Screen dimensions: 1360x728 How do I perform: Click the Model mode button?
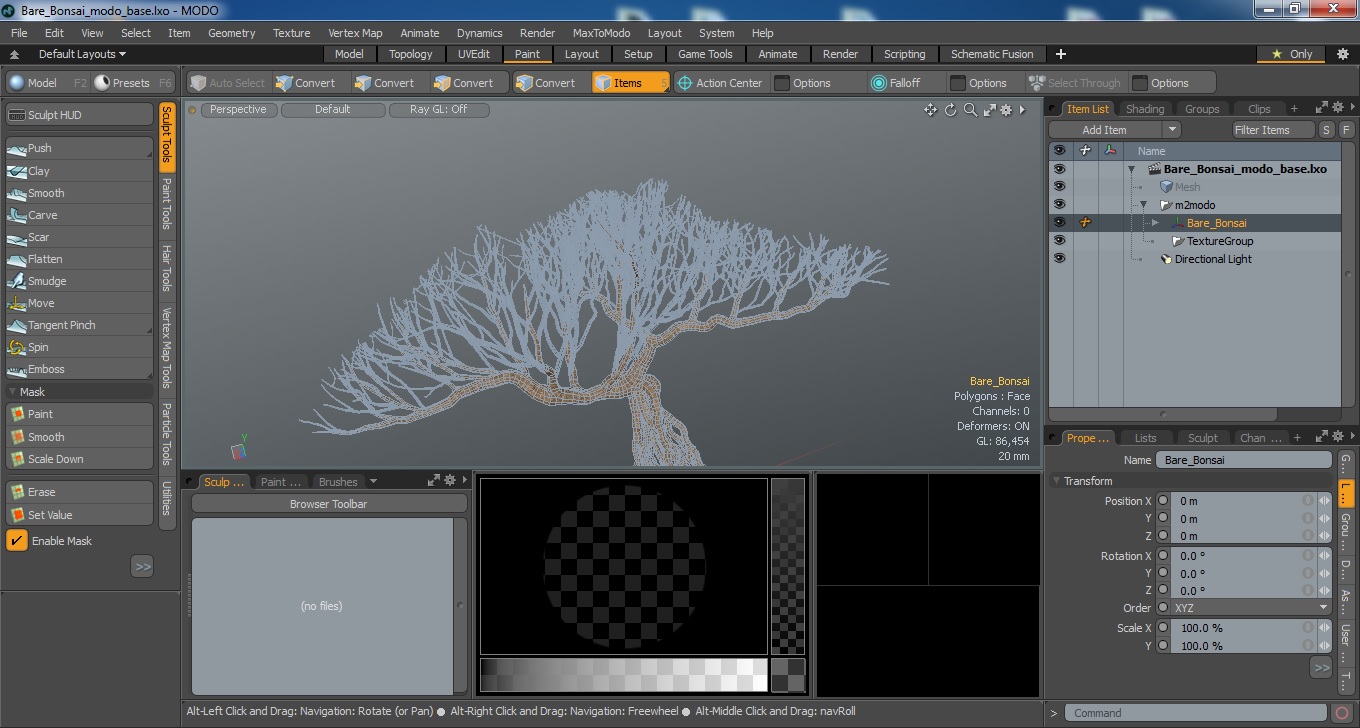[x=47, y=83]
